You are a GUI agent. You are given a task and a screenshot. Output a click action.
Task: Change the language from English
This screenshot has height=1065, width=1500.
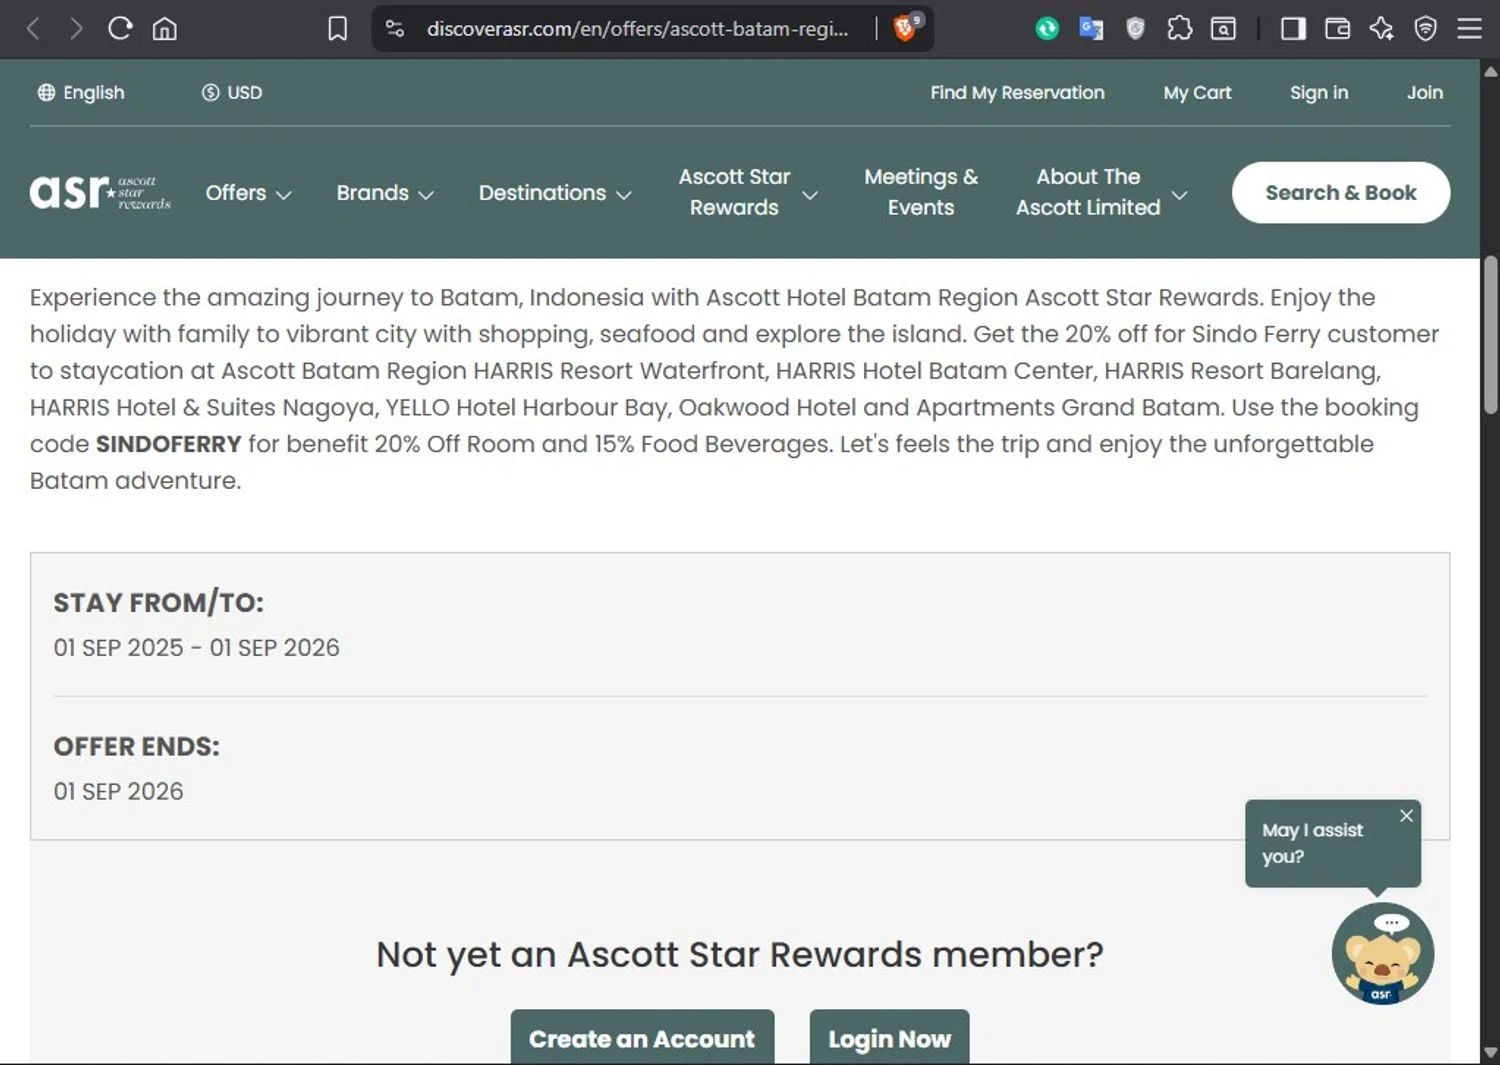[81, 92]
